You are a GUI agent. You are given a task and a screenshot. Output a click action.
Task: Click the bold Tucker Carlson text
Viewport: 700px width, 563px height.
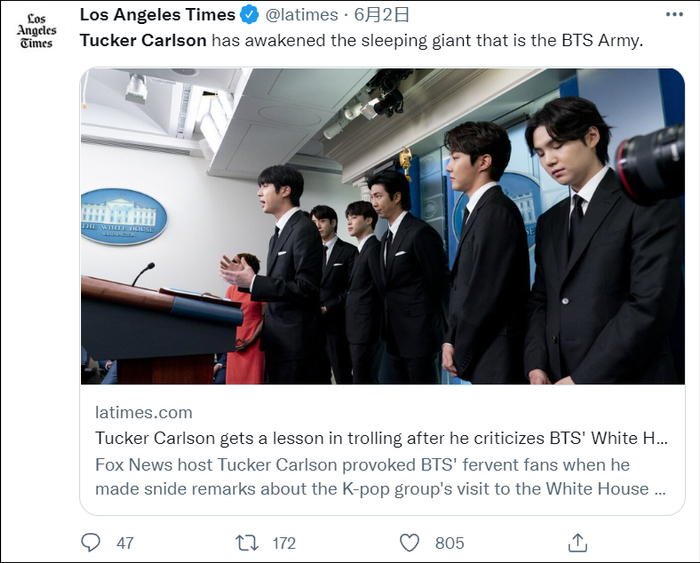tap(142, 41)
